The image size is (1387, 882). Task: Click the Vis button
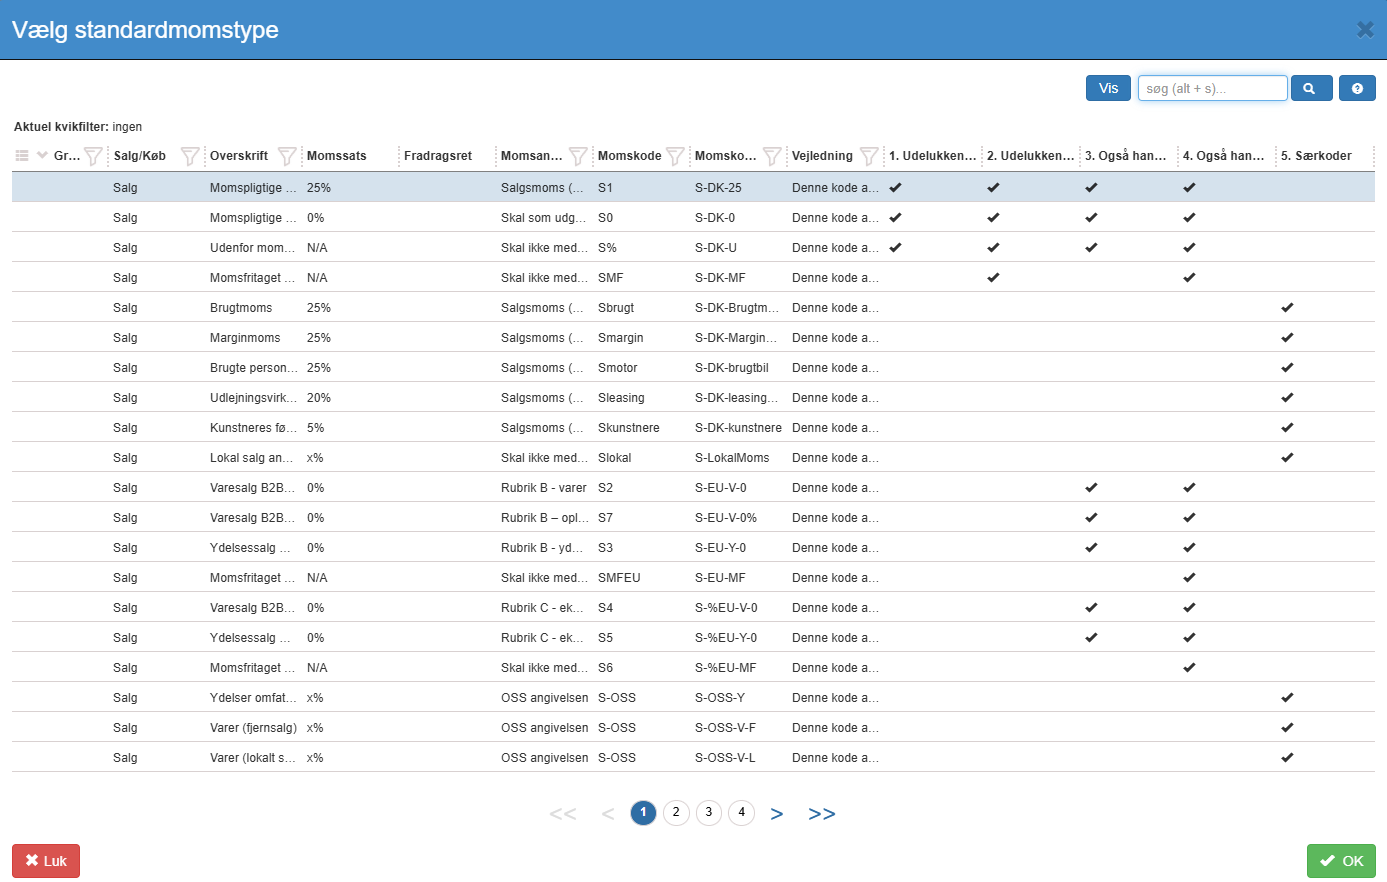tap(1108, 88)
